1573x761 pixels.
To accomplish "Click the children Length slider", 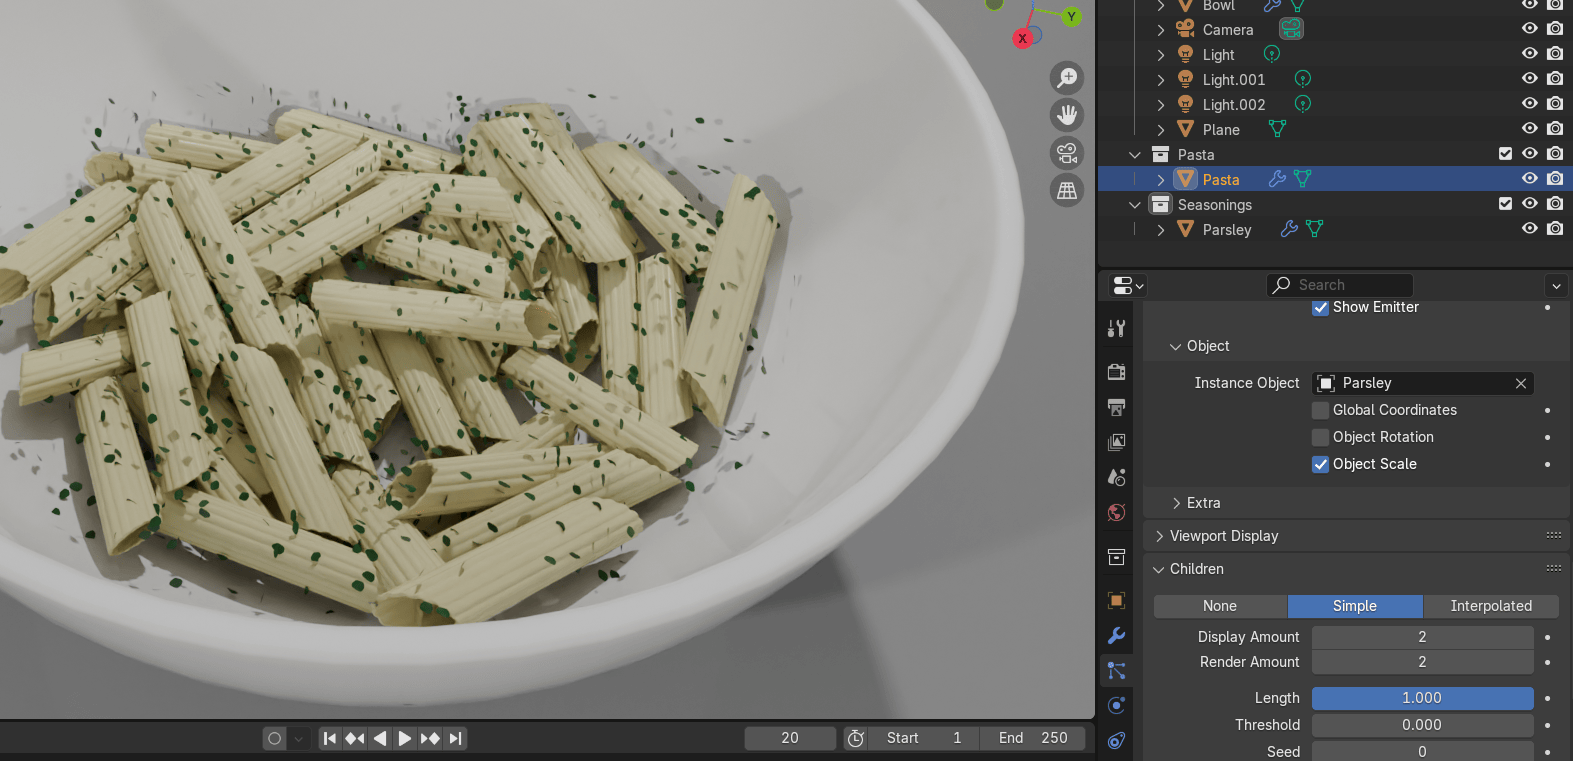I will [x=1421, y=698].
